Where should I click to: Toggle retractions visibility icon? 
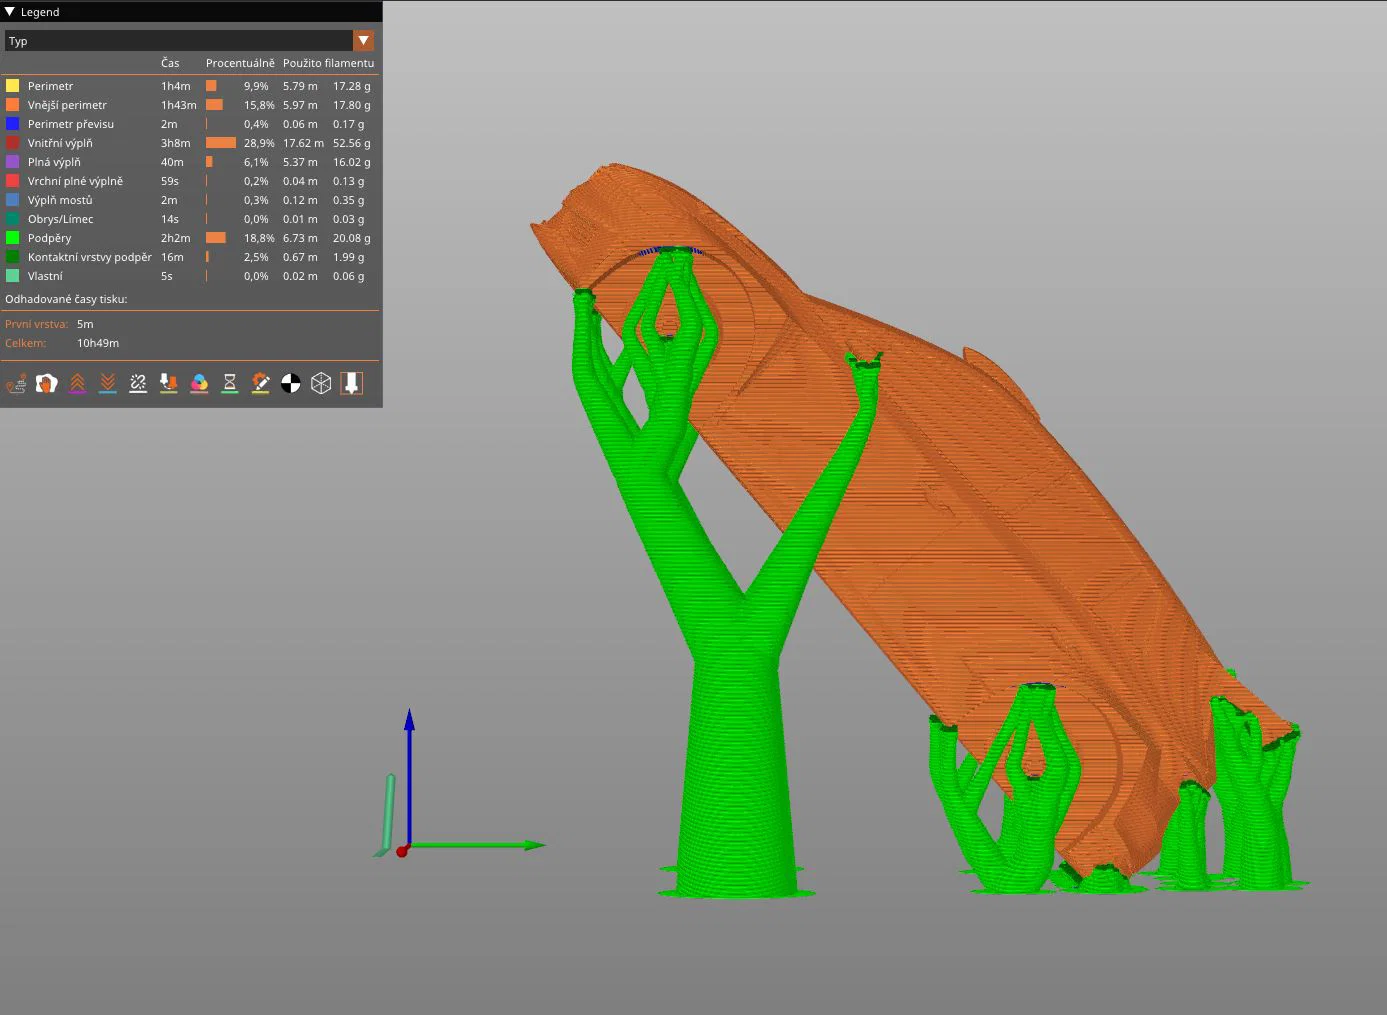coord(77,383)
